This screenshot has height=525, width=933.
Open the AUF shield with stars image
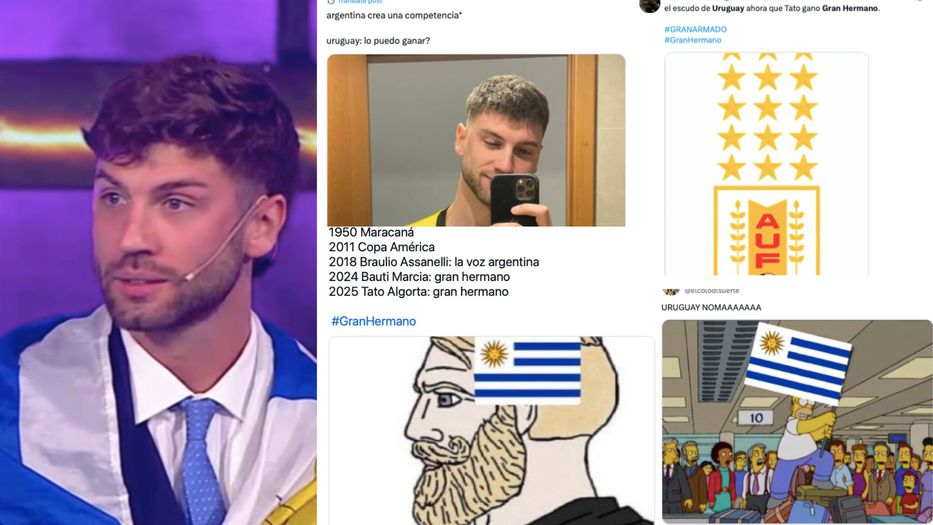click(766, 164)
